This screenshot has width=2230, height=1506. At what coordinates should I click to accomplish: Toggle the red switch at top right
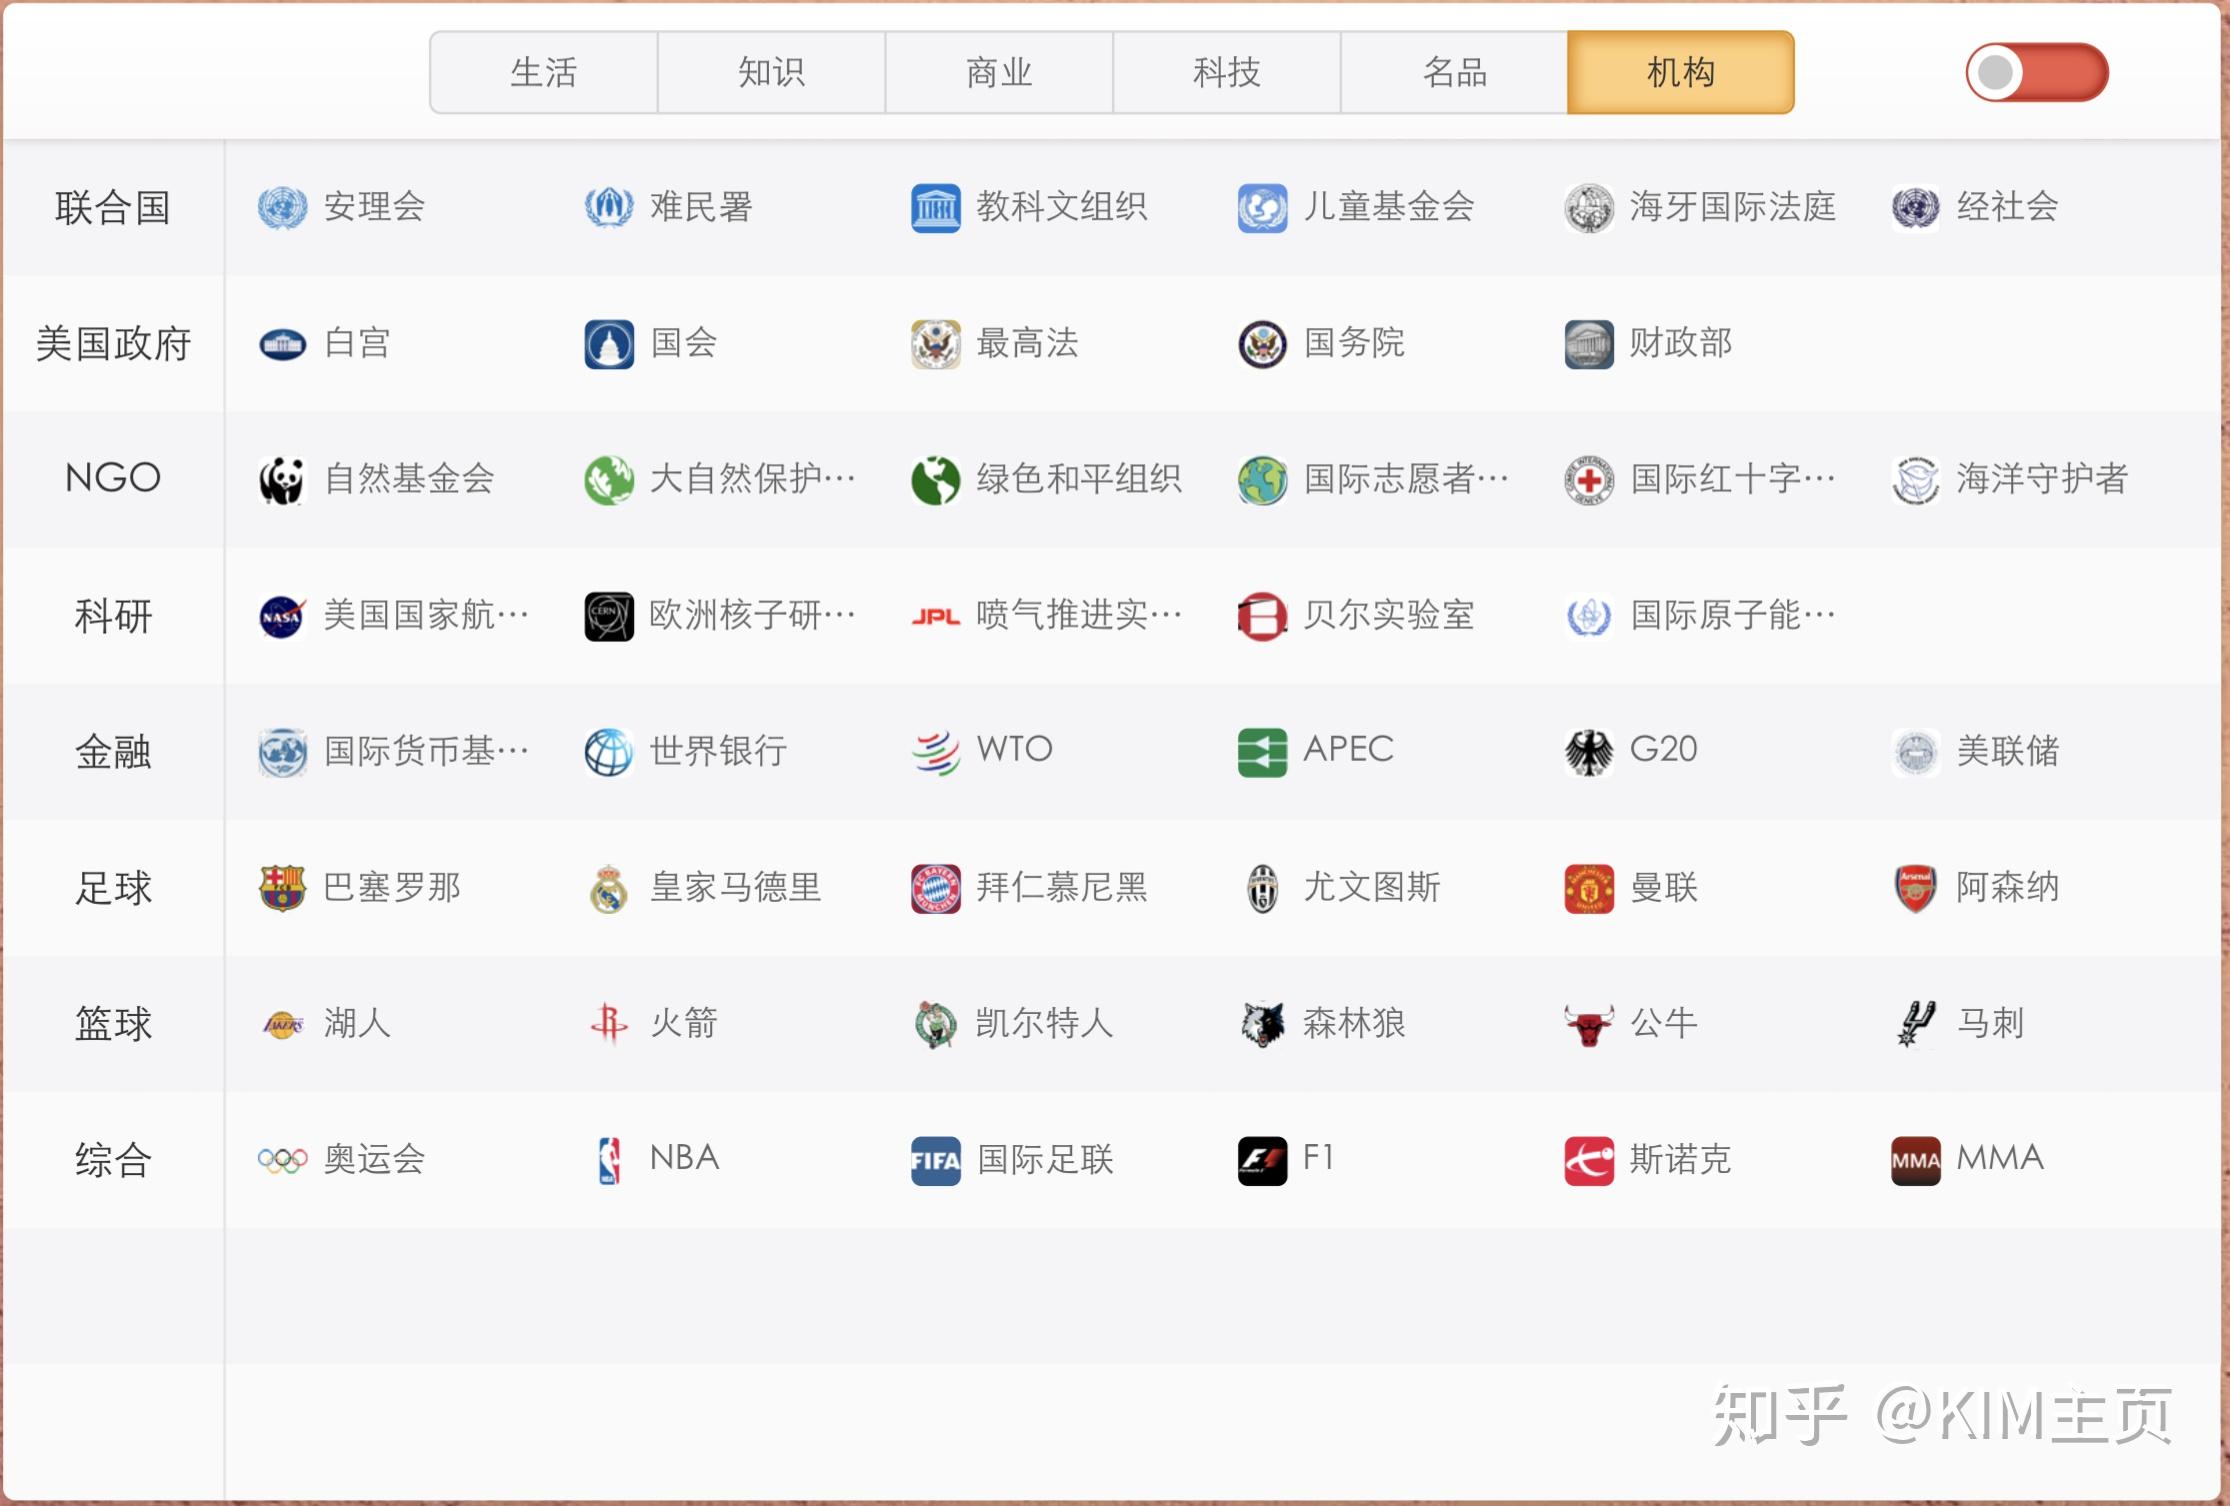[2037, 72]
